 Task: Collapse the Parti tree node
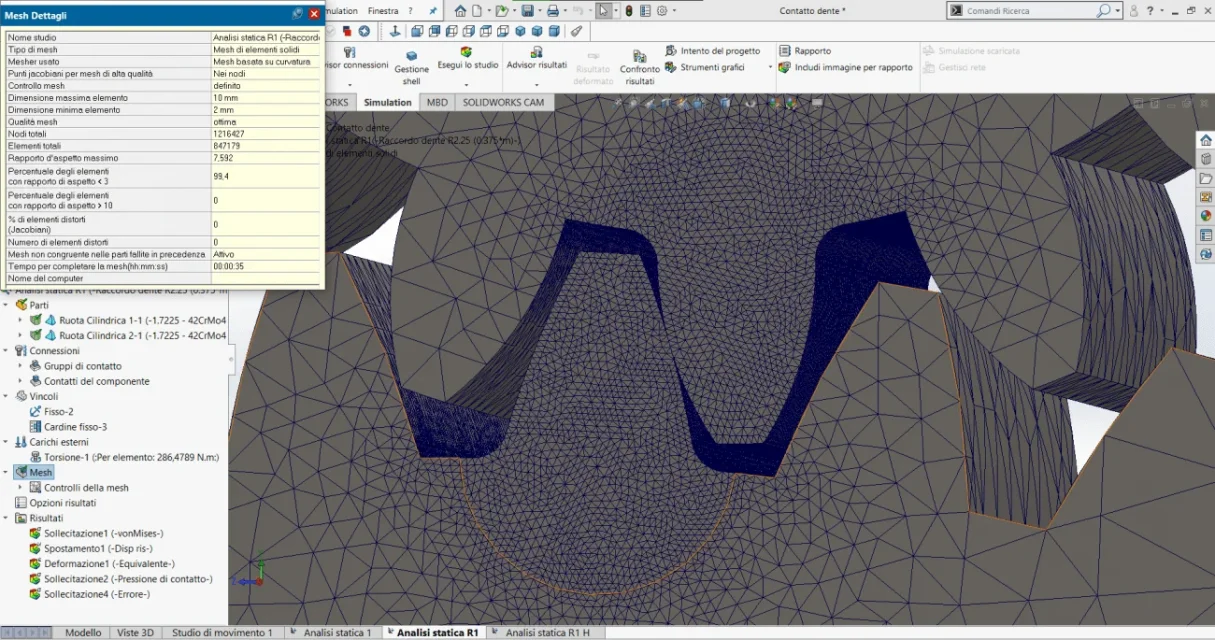[x=6, y=305]
